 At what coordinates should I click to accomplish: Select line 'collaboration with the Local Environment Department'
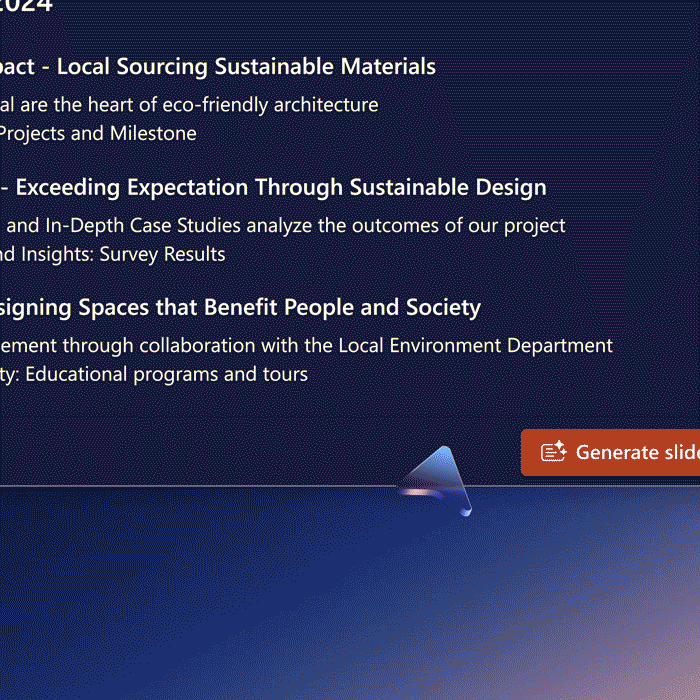(x=376, y=346)
